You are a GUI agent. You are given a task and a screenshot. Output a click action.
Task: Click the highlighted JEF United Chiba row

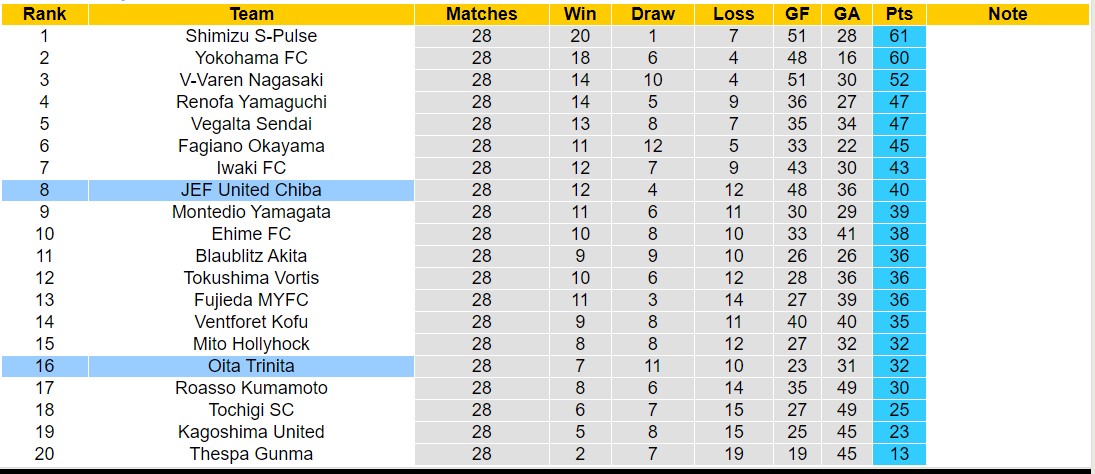point(251,190)
